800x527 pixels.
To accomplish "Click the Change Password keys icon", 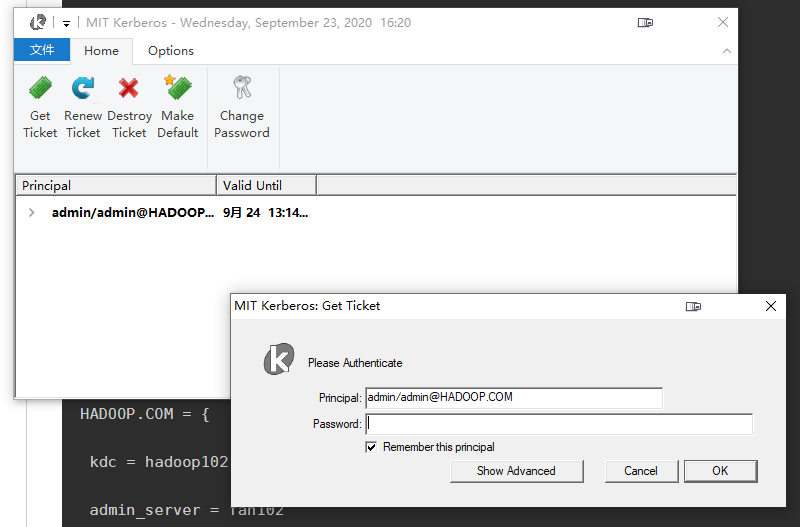I will pos(242,87).
